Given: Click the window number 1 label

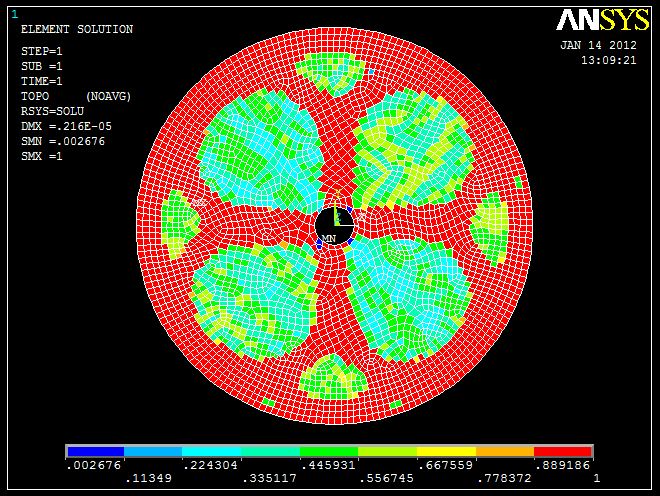Looking at the screenshot, I should pos(13,14).
